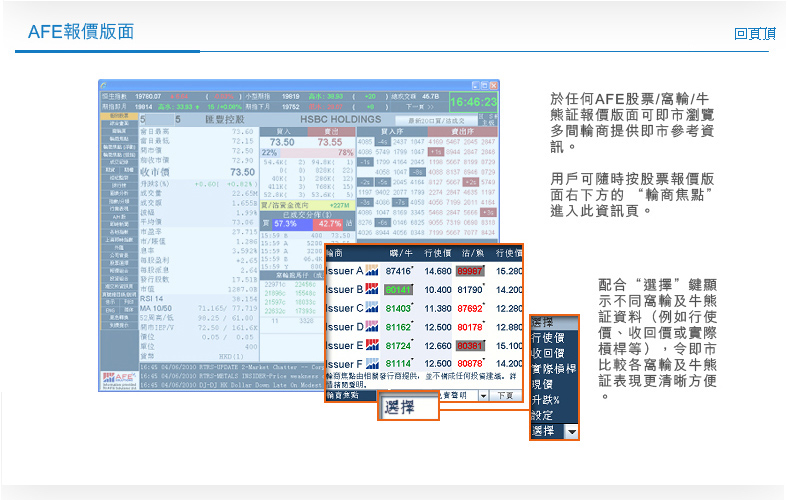Choose 現價 in the 選擇 menu
788x500 pixels.
pyautogui.click(x=542, y=384)
